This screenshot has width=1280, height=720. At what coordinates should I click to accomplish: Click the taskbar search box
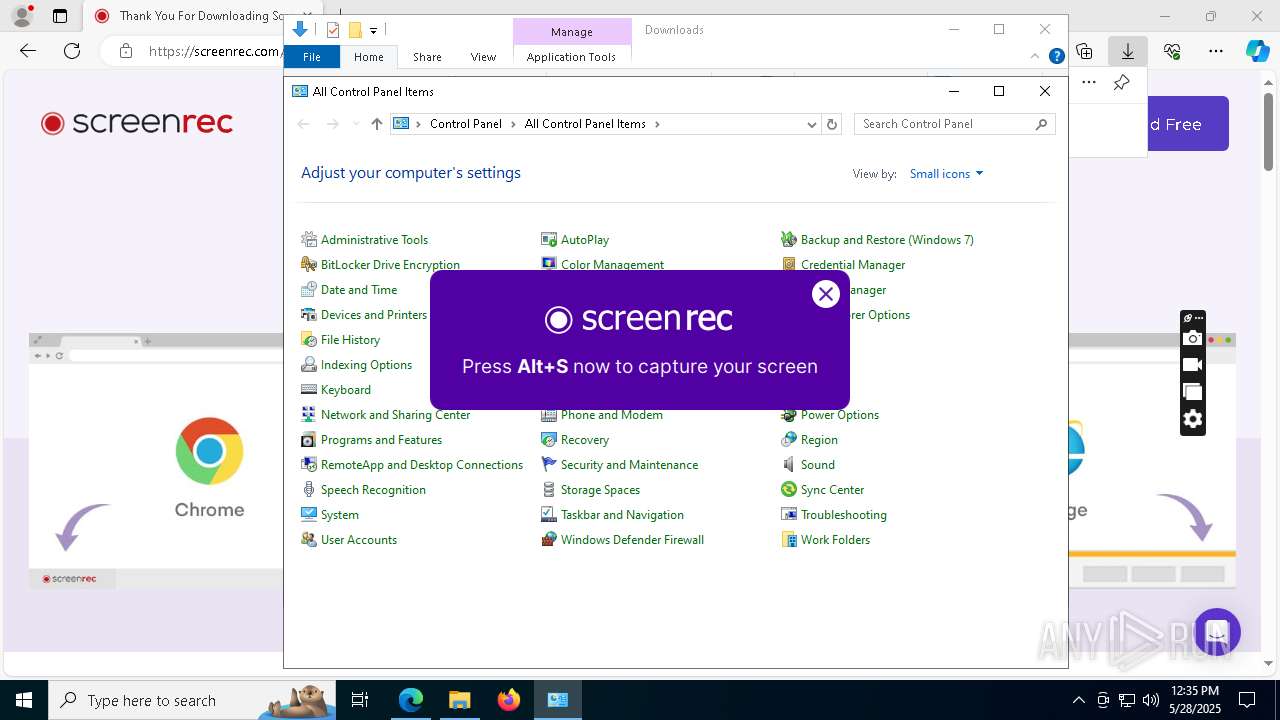tap(192, 700)
